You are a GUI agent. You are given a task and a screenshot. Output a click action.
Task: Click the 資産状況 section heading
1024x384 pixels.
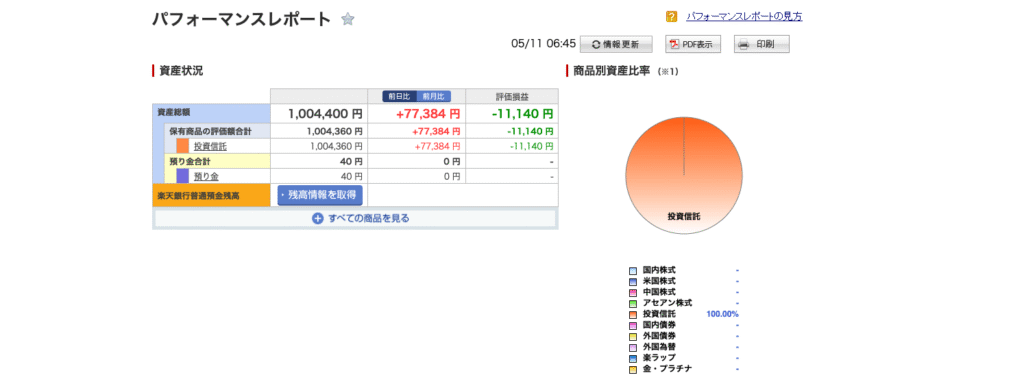[x=181, y=71]
